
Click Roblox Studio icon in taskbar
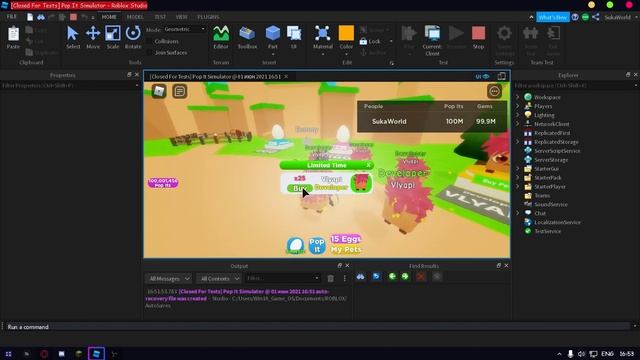[x=96, y=353]
